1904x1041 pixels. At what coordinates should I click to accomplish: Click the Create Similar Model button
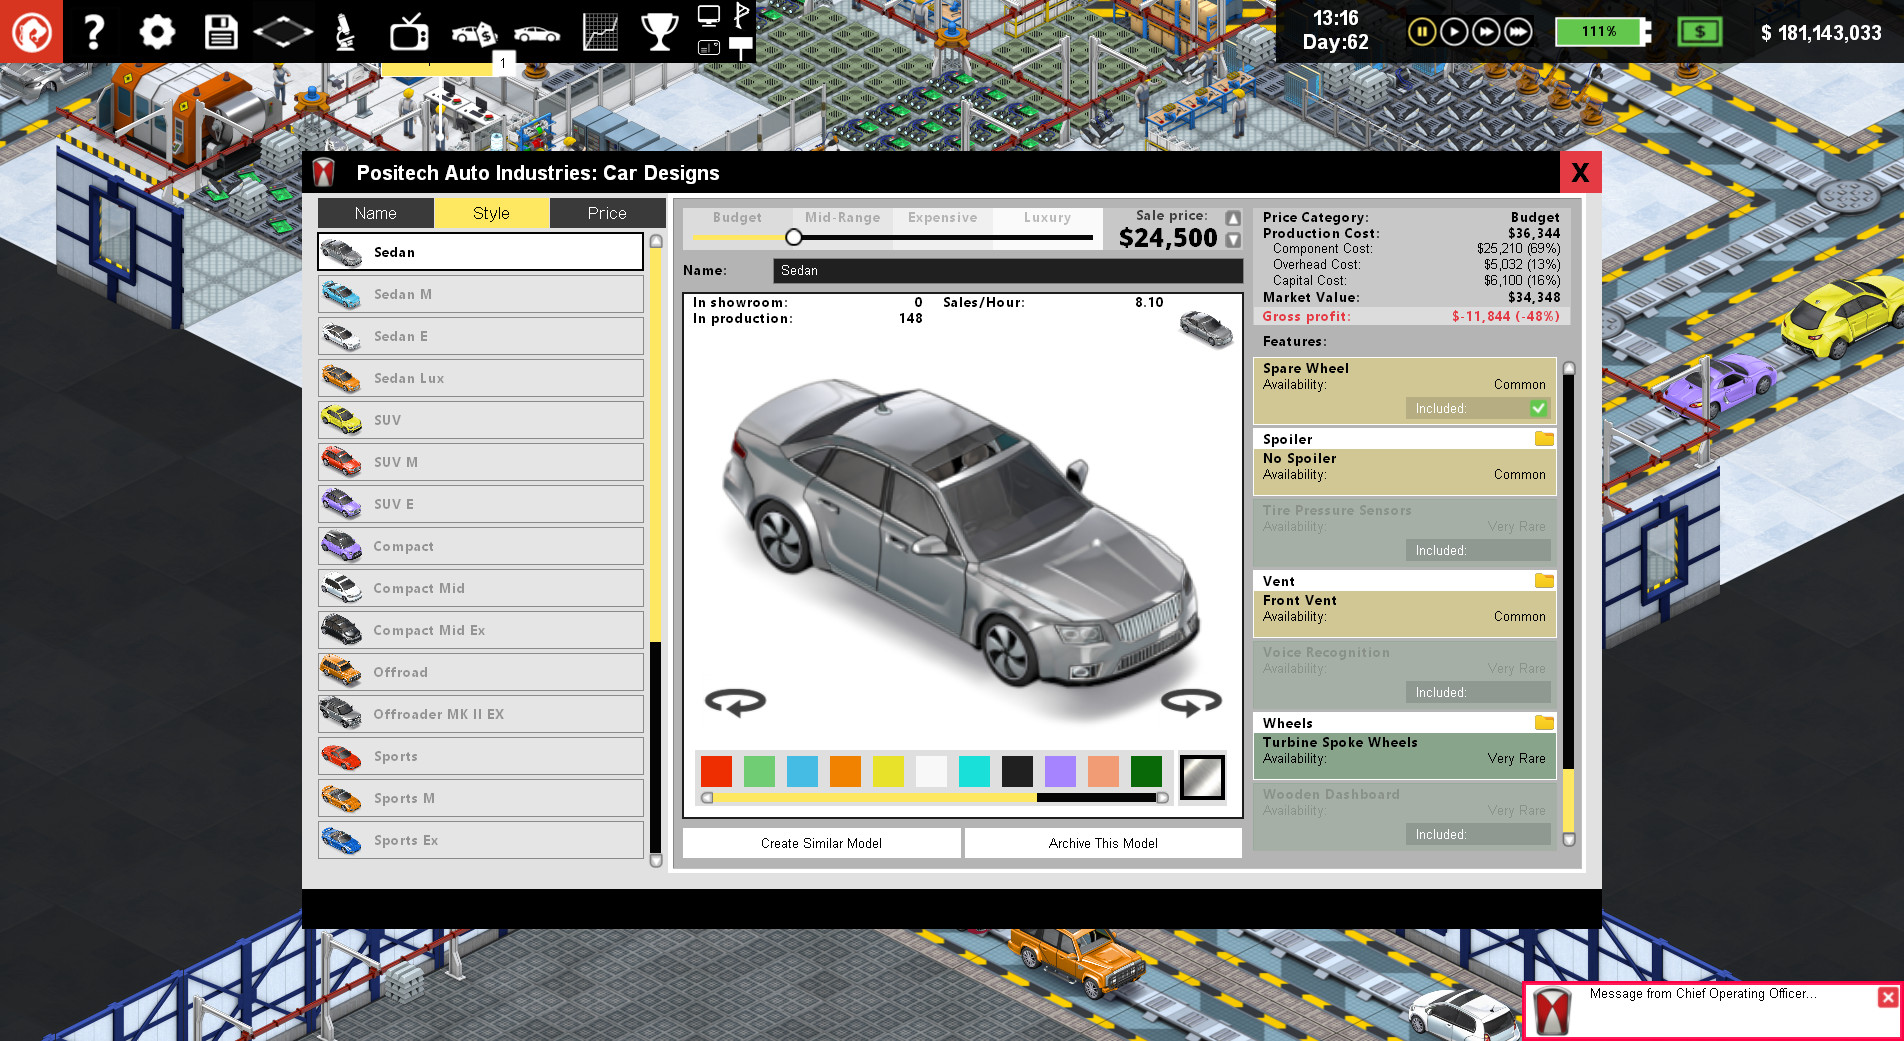(820, 843)
